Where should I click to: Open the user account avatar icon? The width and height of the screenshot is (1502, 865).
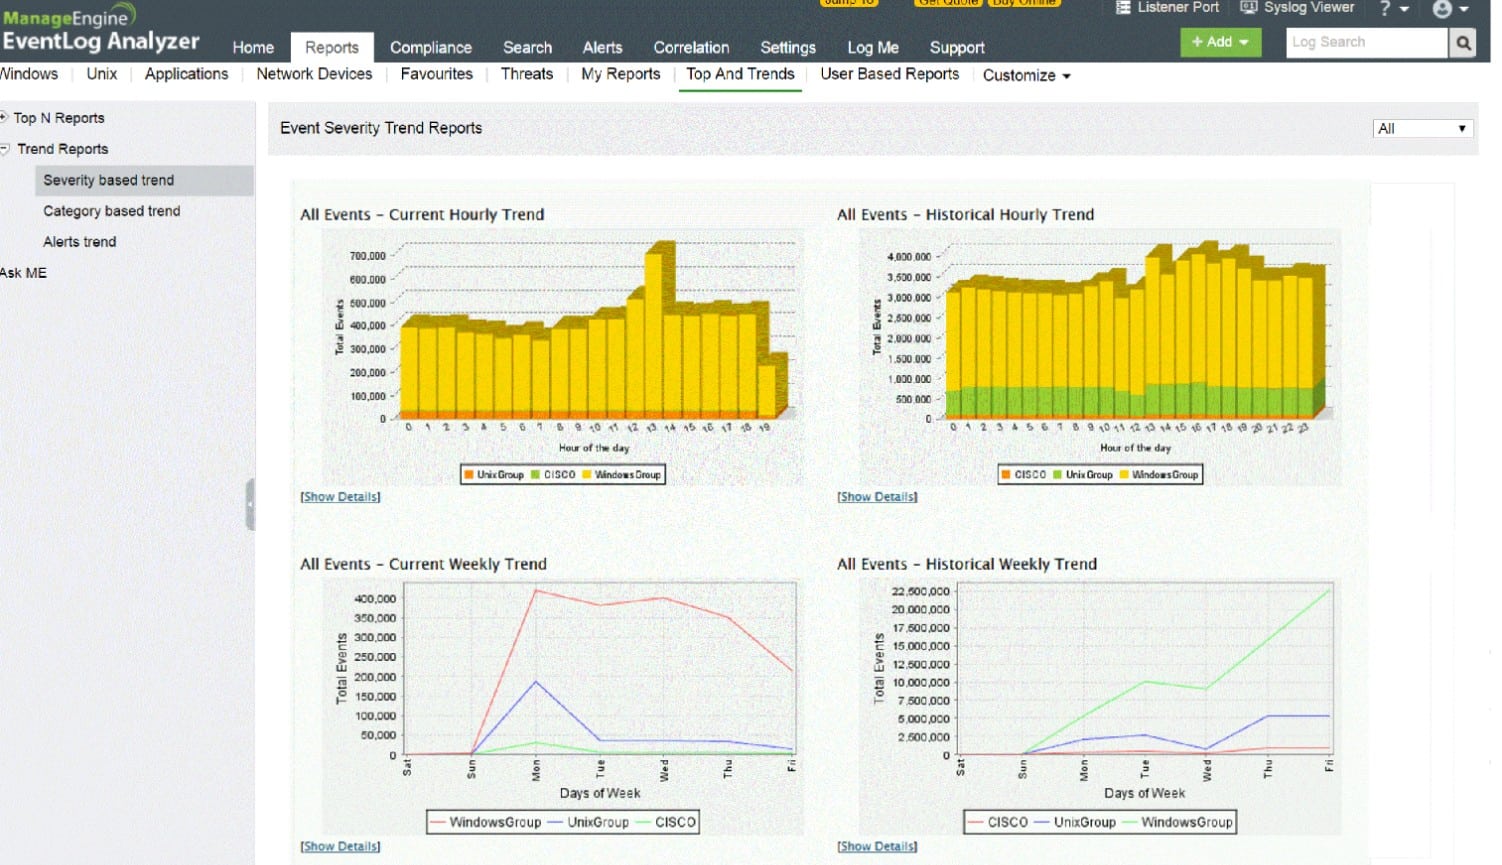click(1441, 8)
